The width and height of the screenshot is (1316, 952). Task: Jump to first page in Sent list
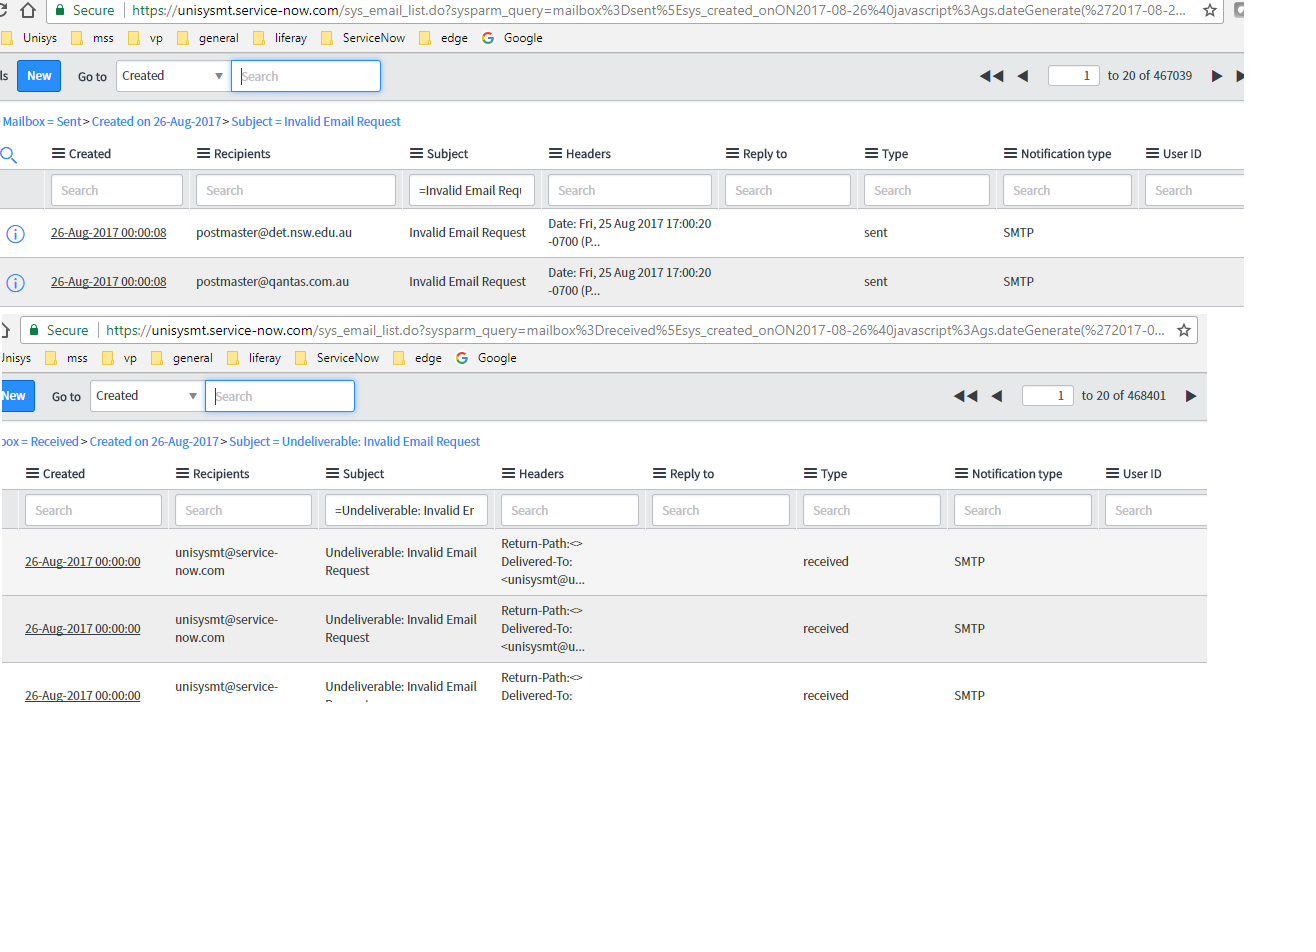click(991, 76)
